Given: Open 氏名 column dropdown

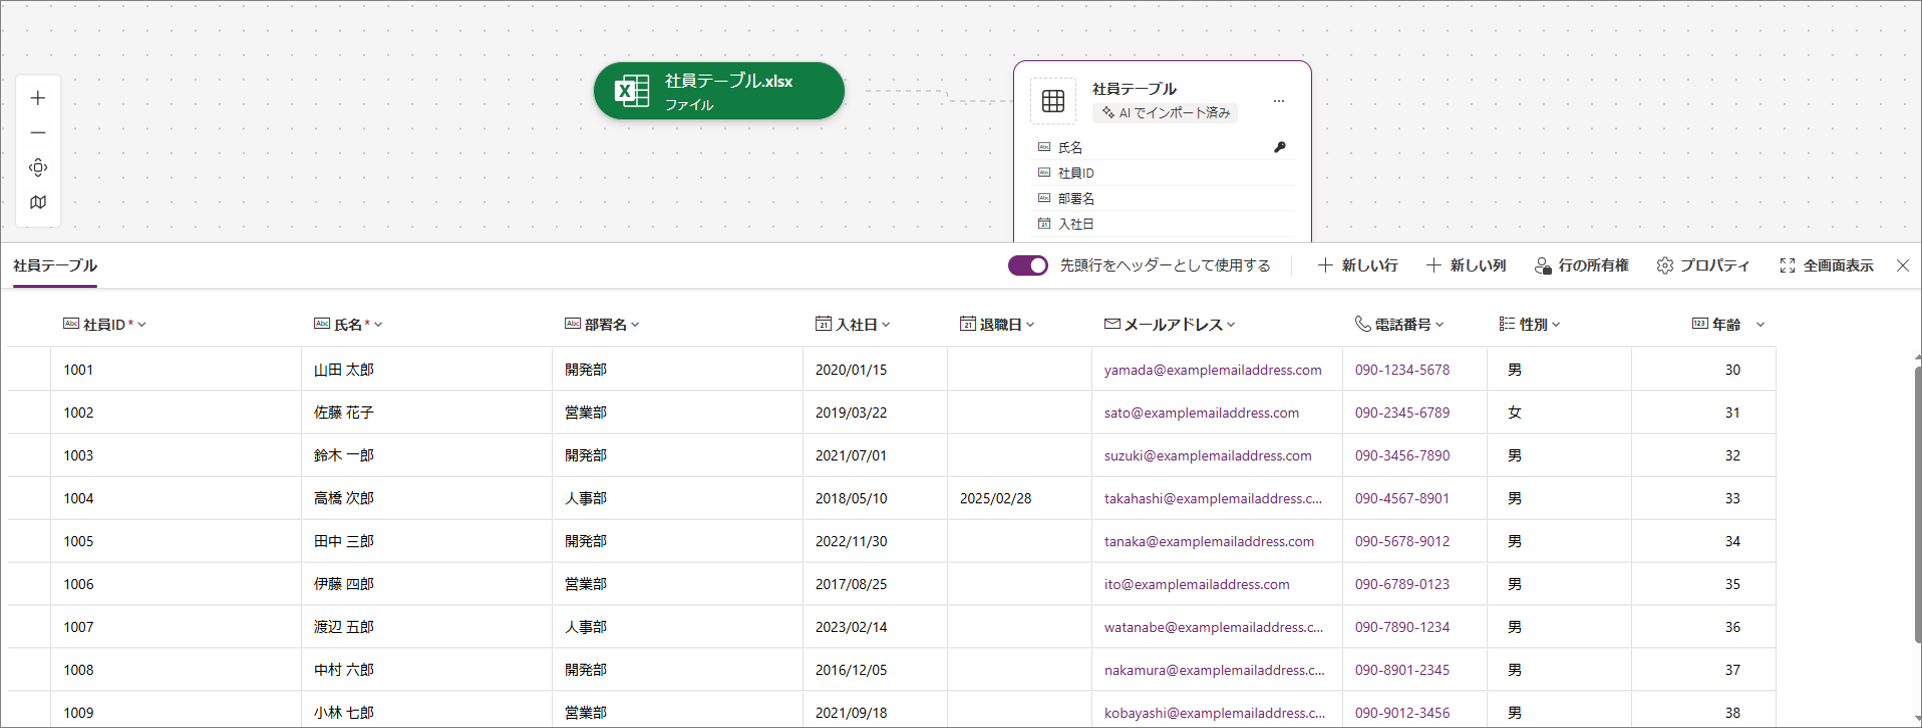Looking at the screenshot, I should pyautogui.click(x=378, y=325).
